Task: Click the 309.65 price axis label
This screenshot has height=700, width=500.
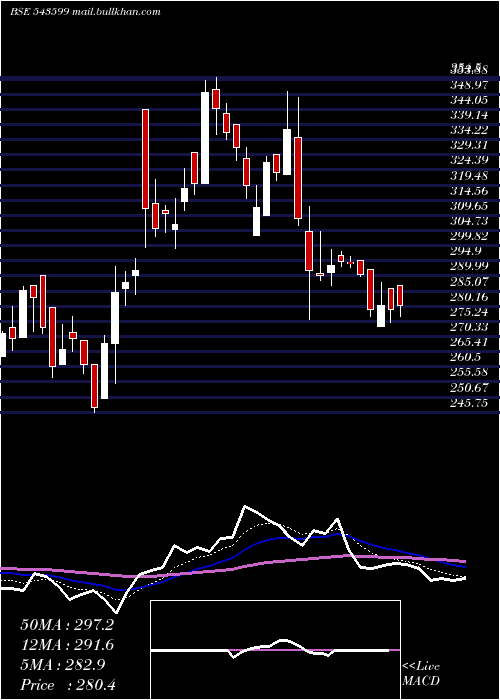Action: tap(469, 206)
